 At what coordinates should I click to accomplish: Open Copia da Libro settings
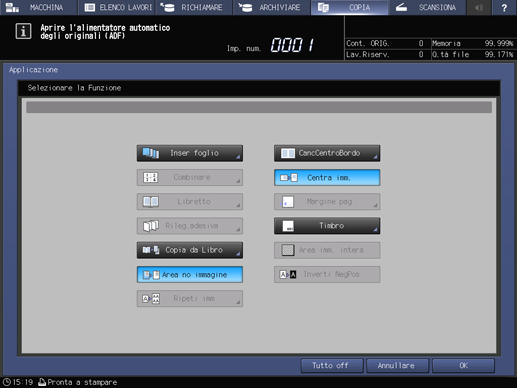point(190,250)
